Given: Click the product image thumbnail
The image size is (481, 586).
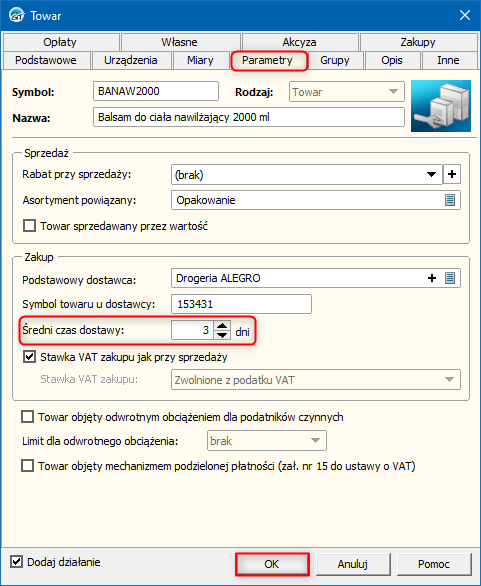Looking at the screenshot, I should coord(441,106).
